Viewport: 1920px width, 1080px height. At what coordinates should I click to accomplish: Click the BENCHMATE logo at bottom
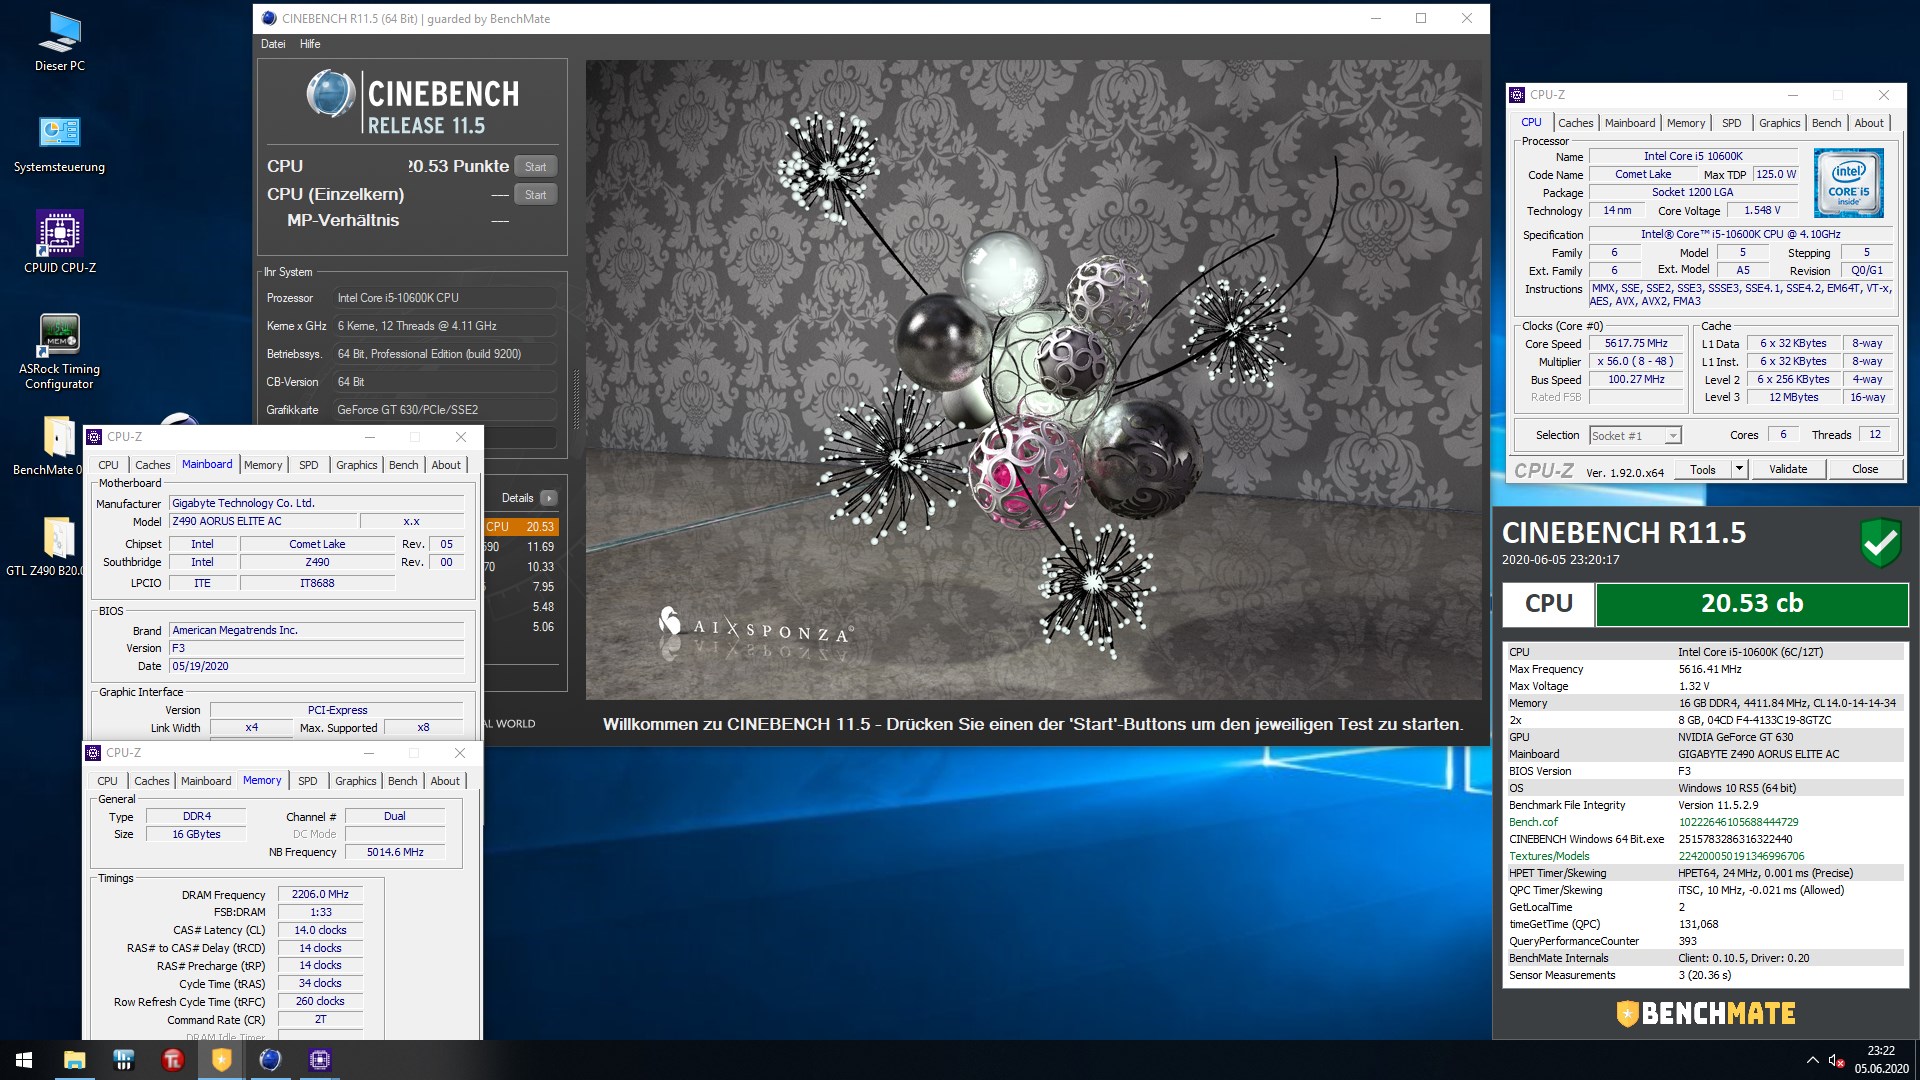point(1706,1013)
